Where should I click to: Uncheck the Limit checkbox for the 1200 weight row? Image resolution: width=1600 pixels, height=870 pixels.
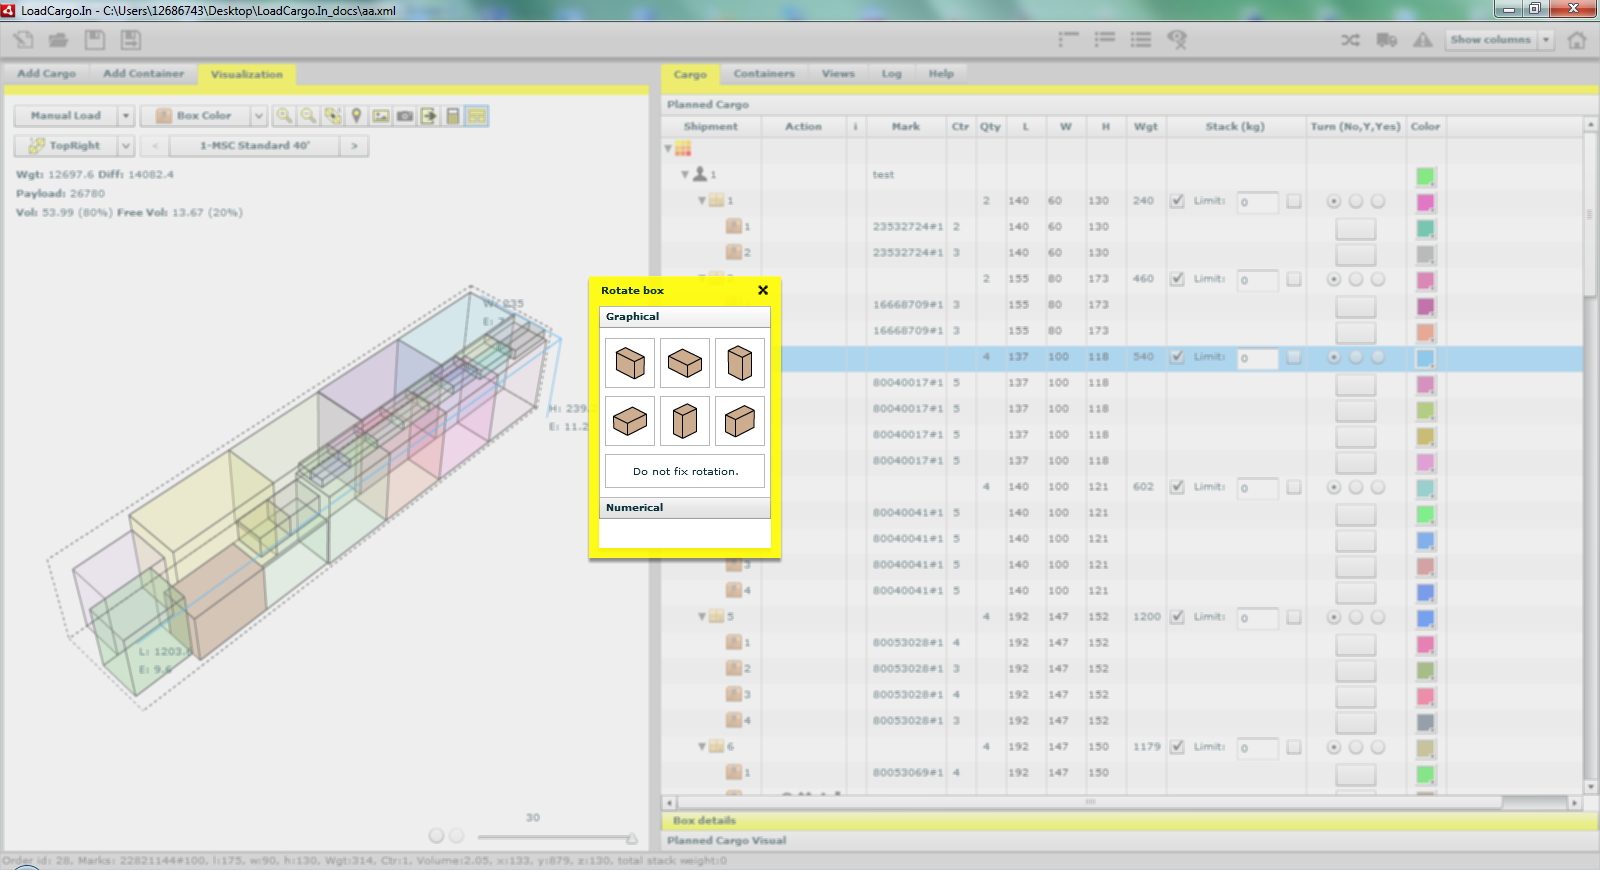(x=1177, y=617)
